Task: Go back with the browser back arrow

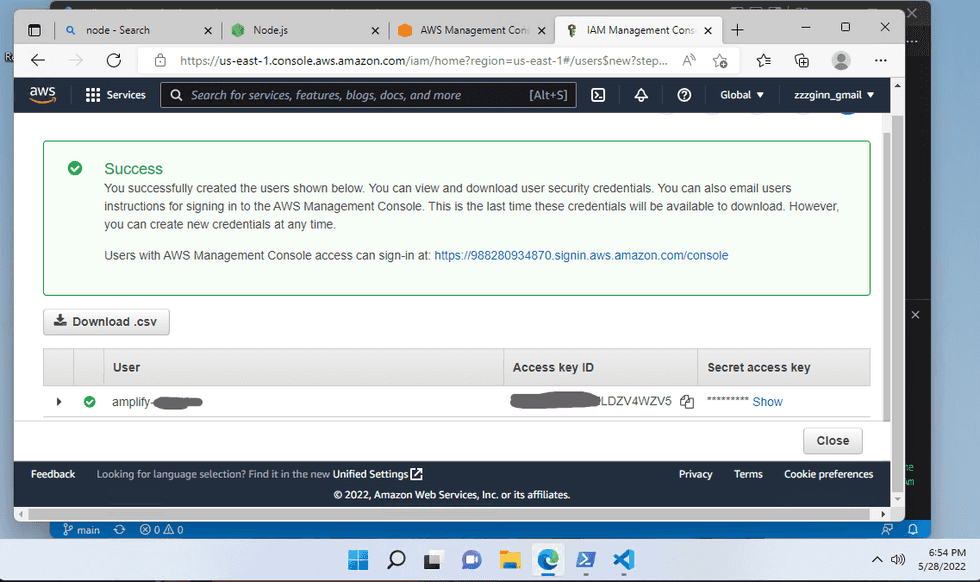Action: click(38, 60)
